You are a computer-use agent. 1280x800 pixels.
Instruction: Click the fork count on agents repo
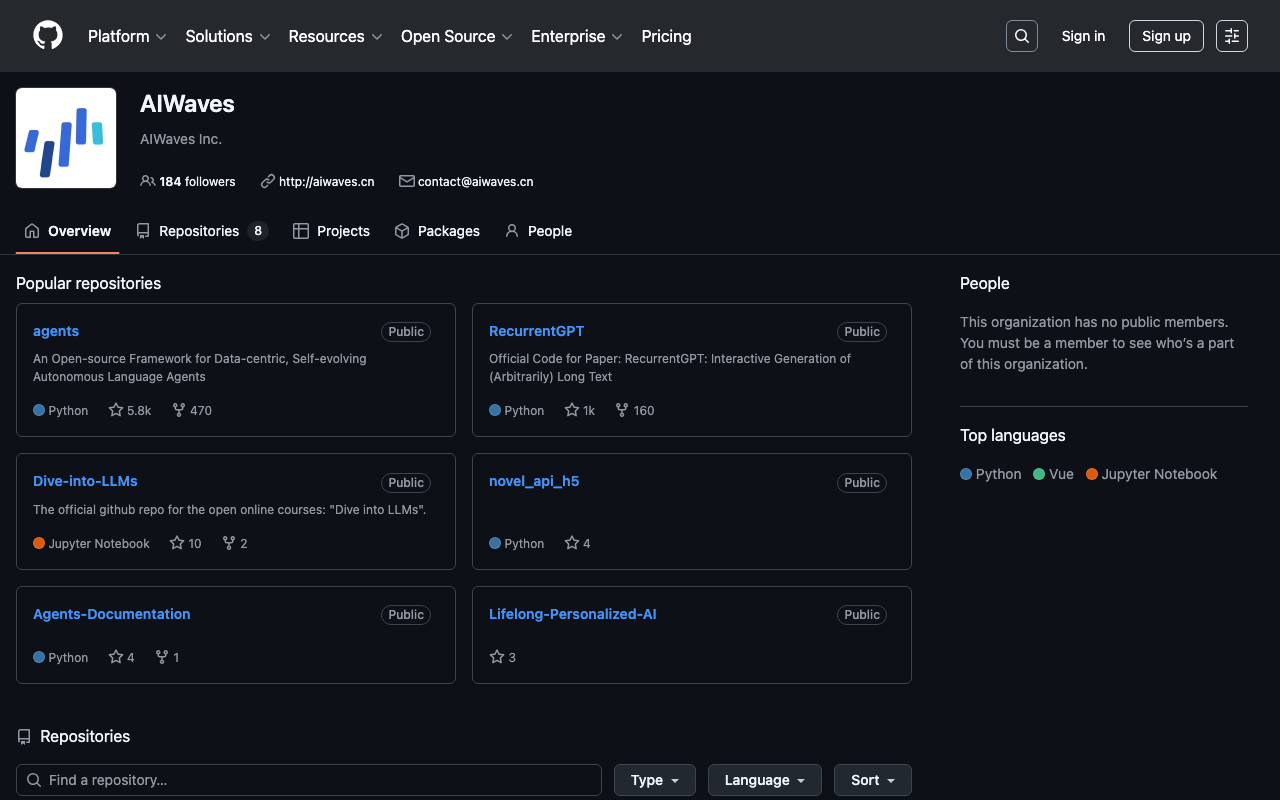tap(192, 410)
